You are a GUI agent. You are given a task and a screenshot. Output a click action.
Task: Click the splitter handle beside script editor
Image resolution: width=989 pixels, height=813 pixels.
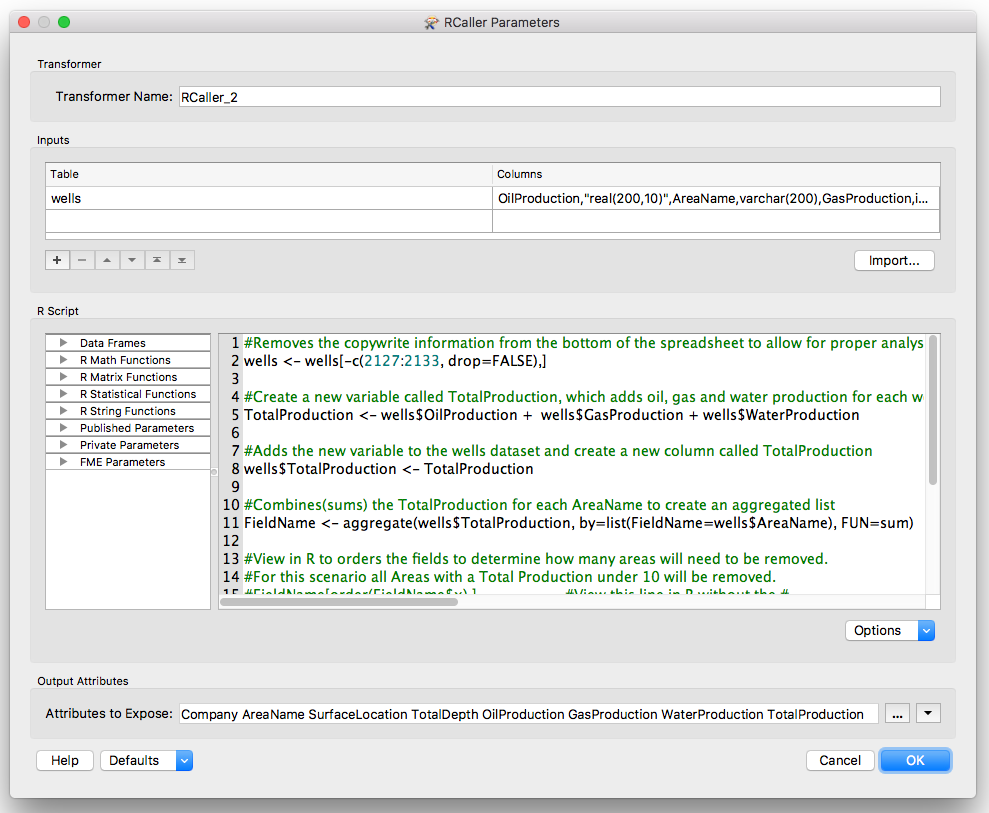coord(214,472)
